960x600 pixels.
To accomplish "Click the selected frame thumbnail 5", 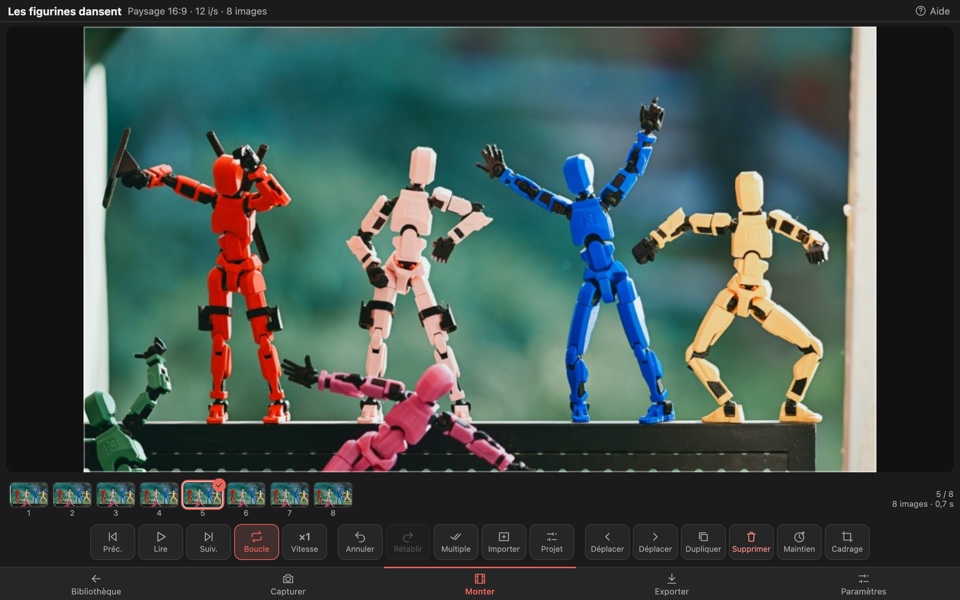I will (x=203, y=495).
